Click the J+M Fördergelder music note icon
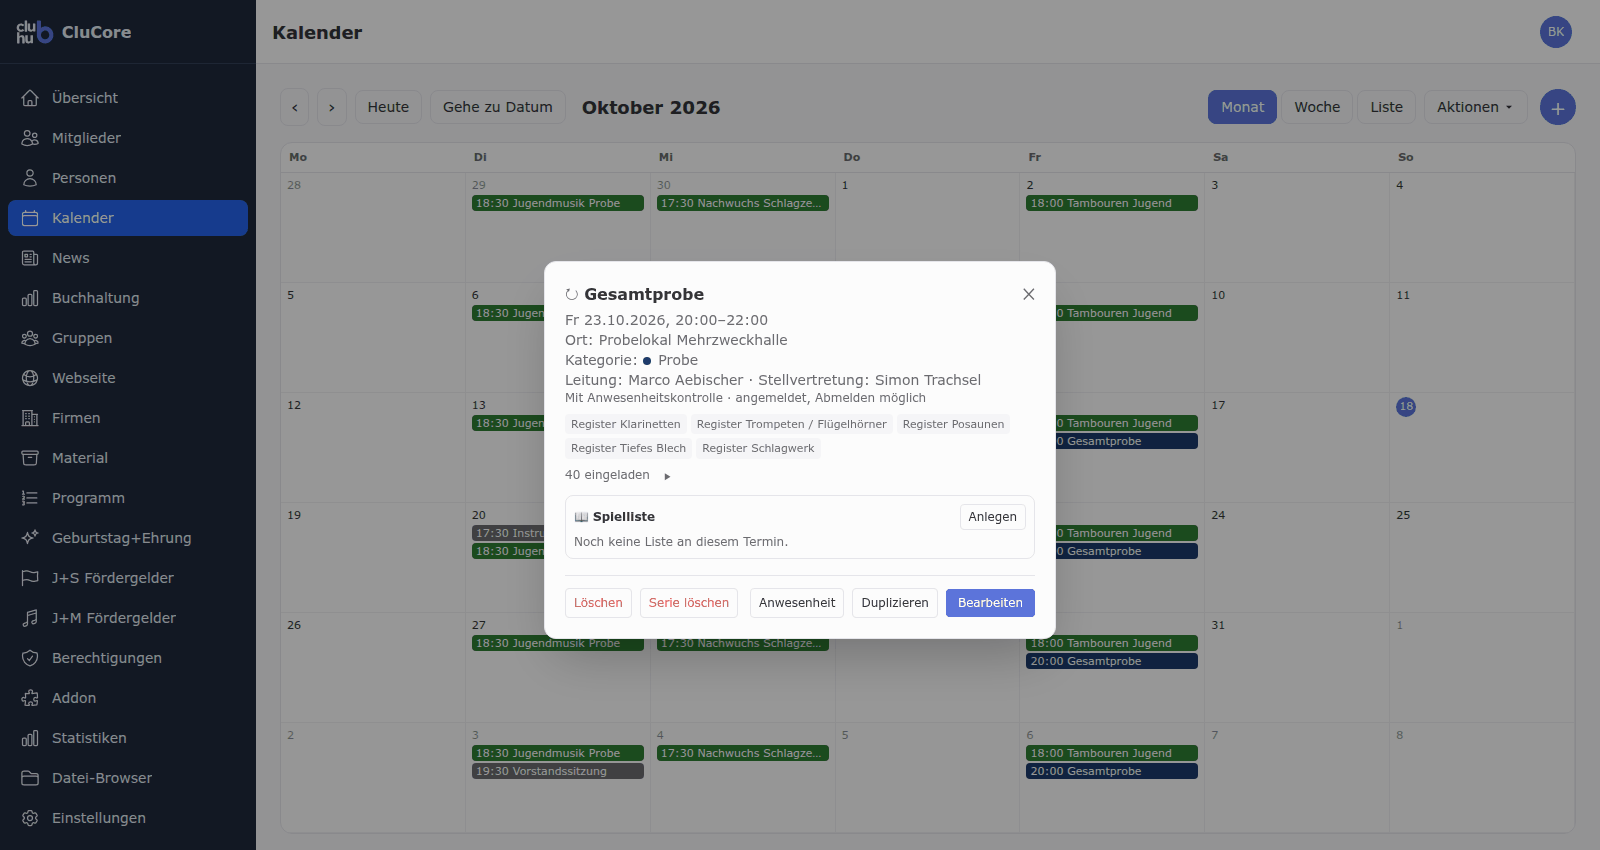 (30, 618)
